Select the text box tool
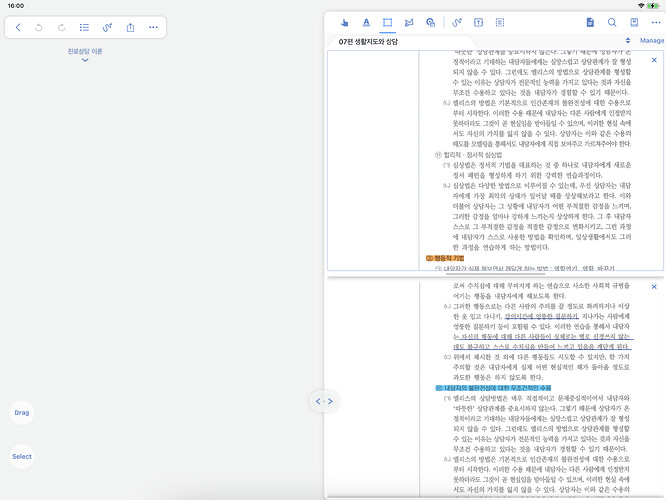 click(x=478, y=23)
